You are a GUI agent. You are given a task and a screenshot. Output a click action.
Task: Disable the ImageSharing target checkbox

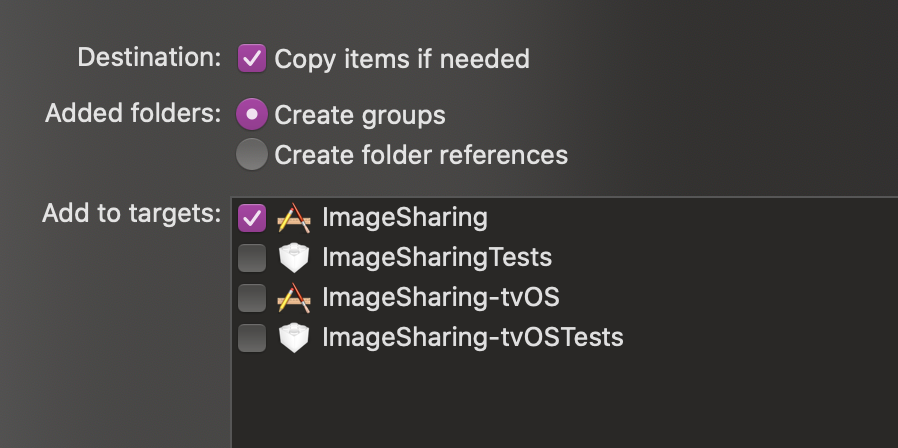[x=252, y=218]
